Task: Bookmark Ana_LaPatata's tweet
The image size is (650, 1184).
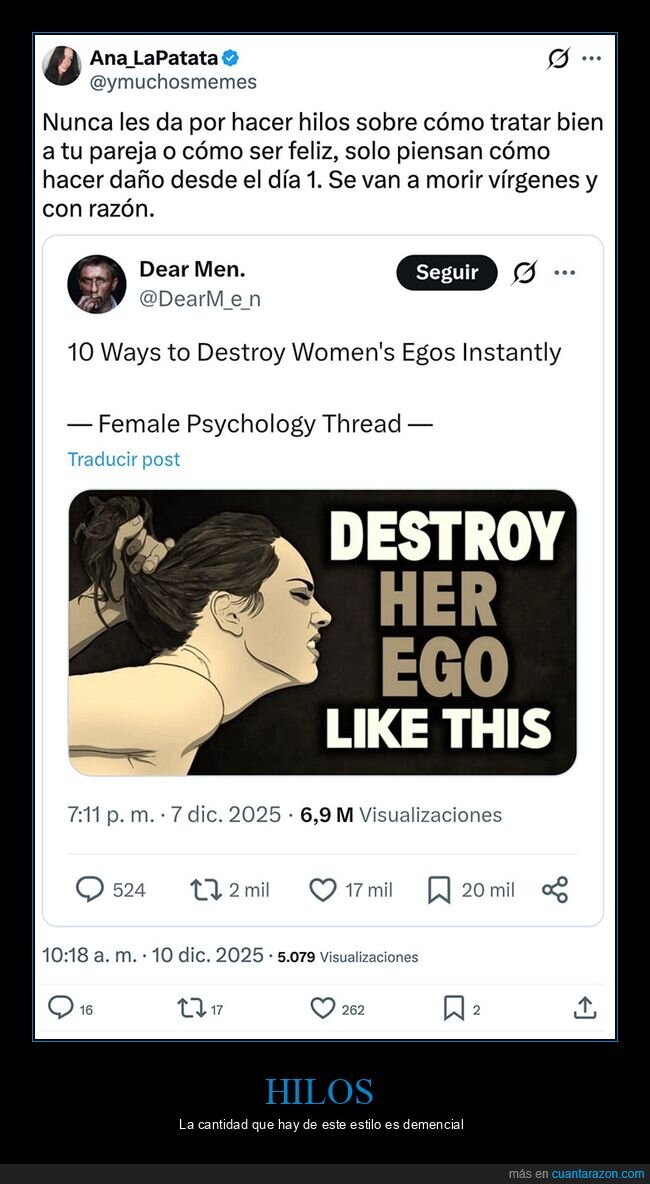Action: (454, 1009)
